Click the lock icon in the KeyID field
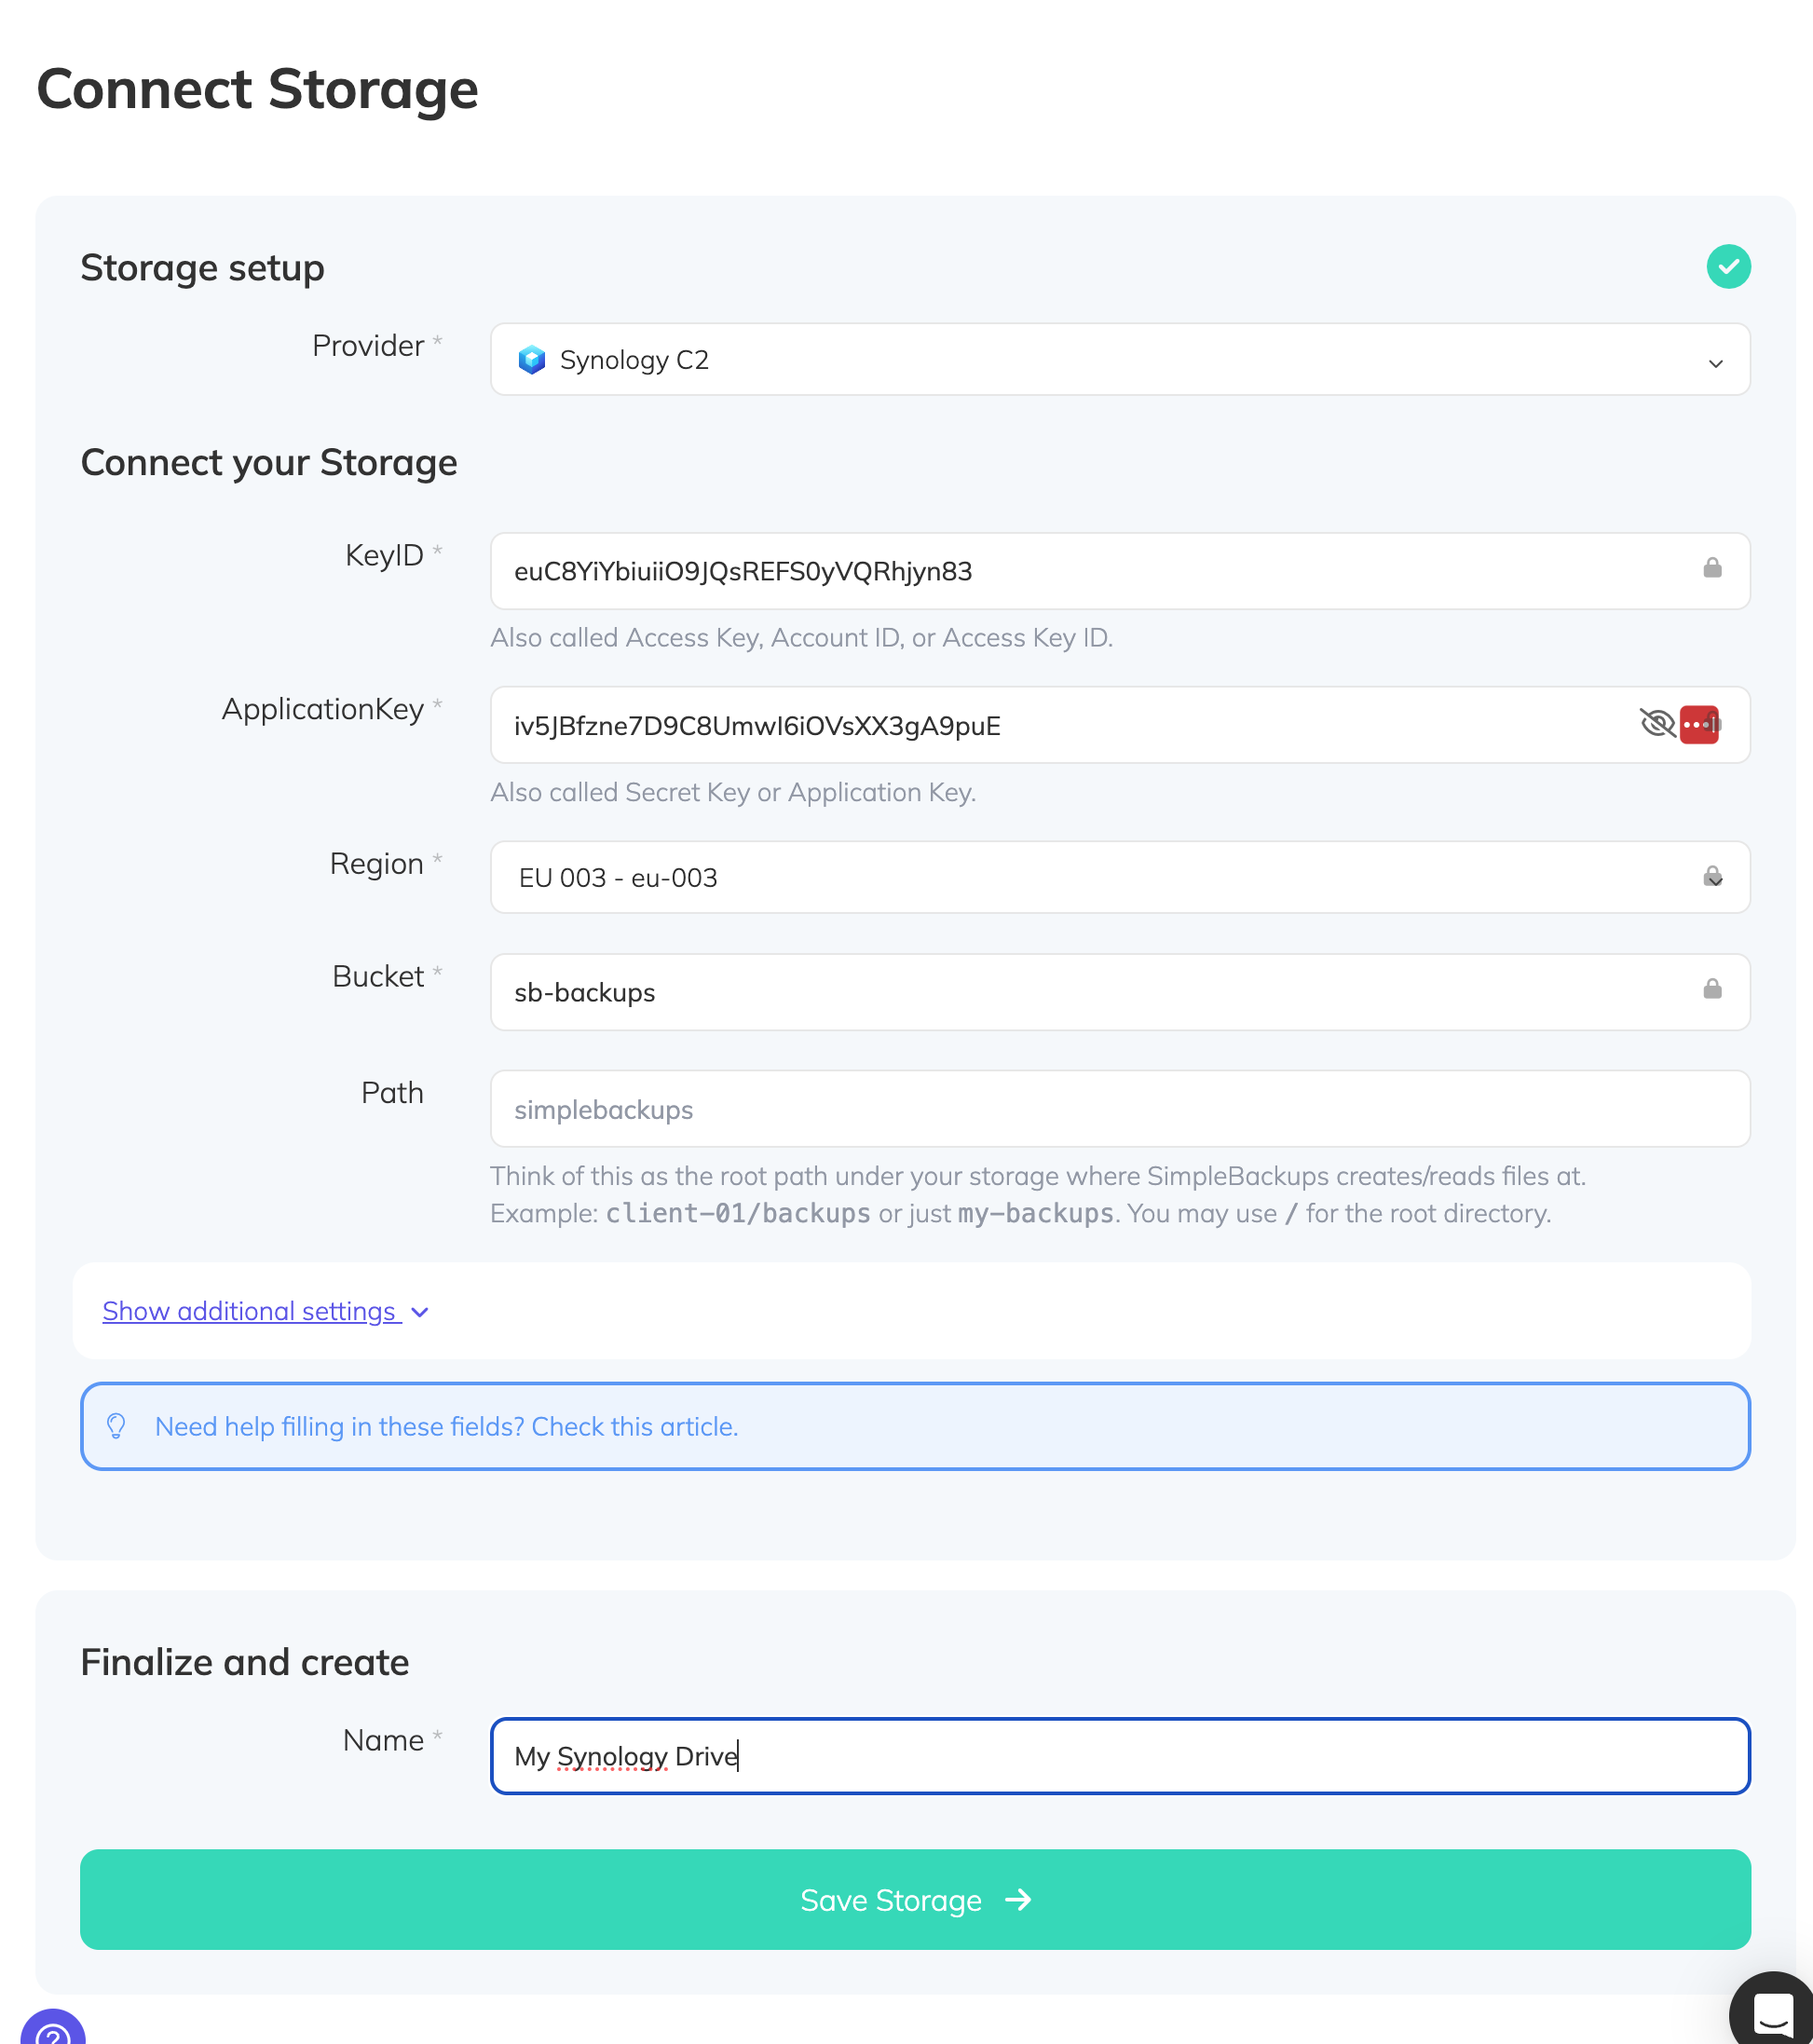This screenshot has height=2044, width=1813. coord(1711,569)
